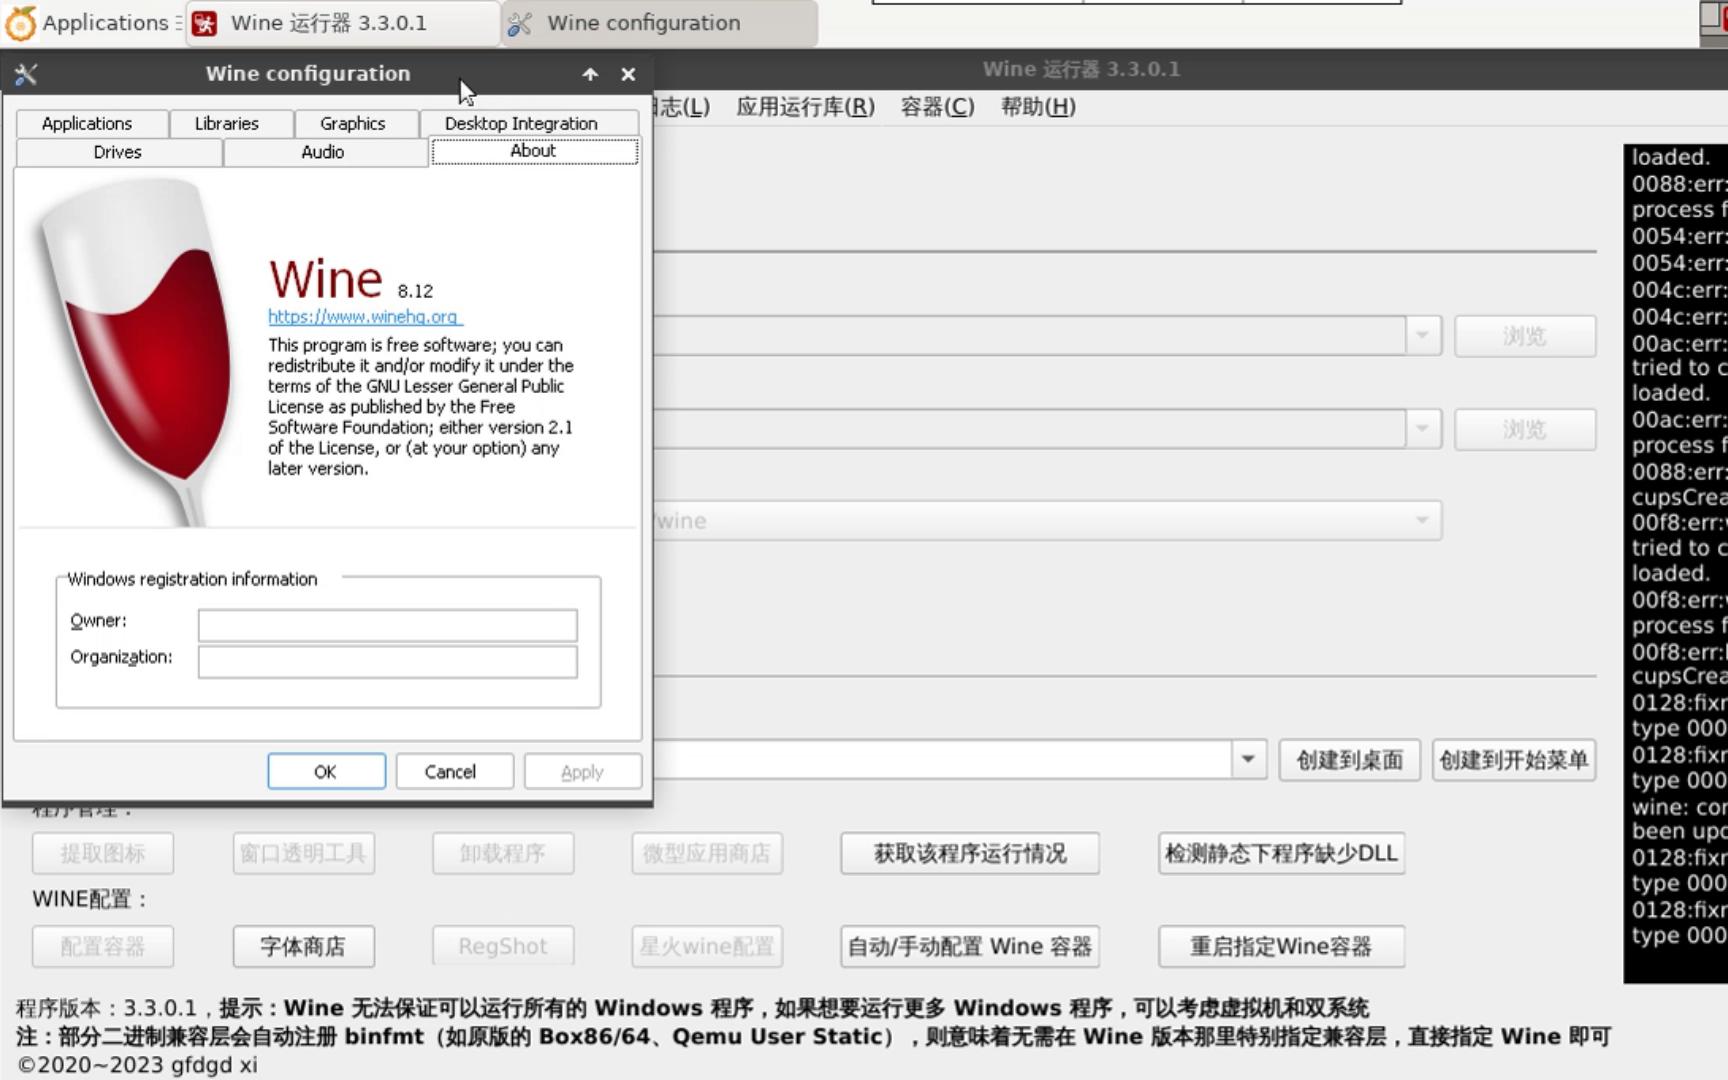1728x1080 pixels.
Task: Open the Applications menu in the top bar
Action: coord(90,23)
